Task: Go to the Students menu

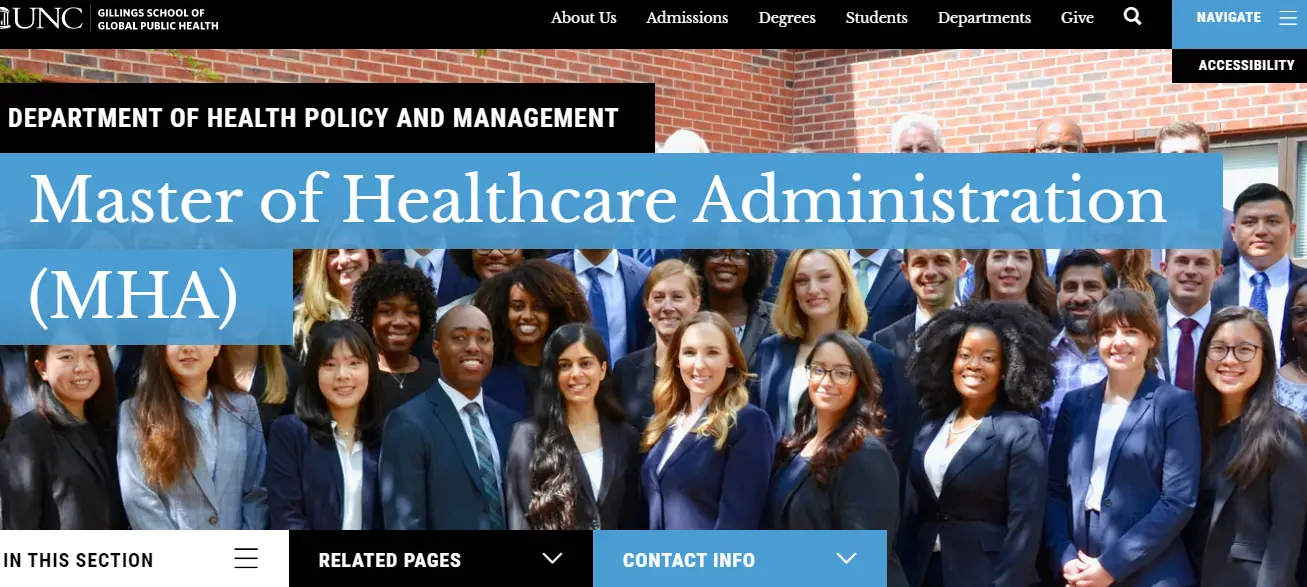Action: coord(877,18)
